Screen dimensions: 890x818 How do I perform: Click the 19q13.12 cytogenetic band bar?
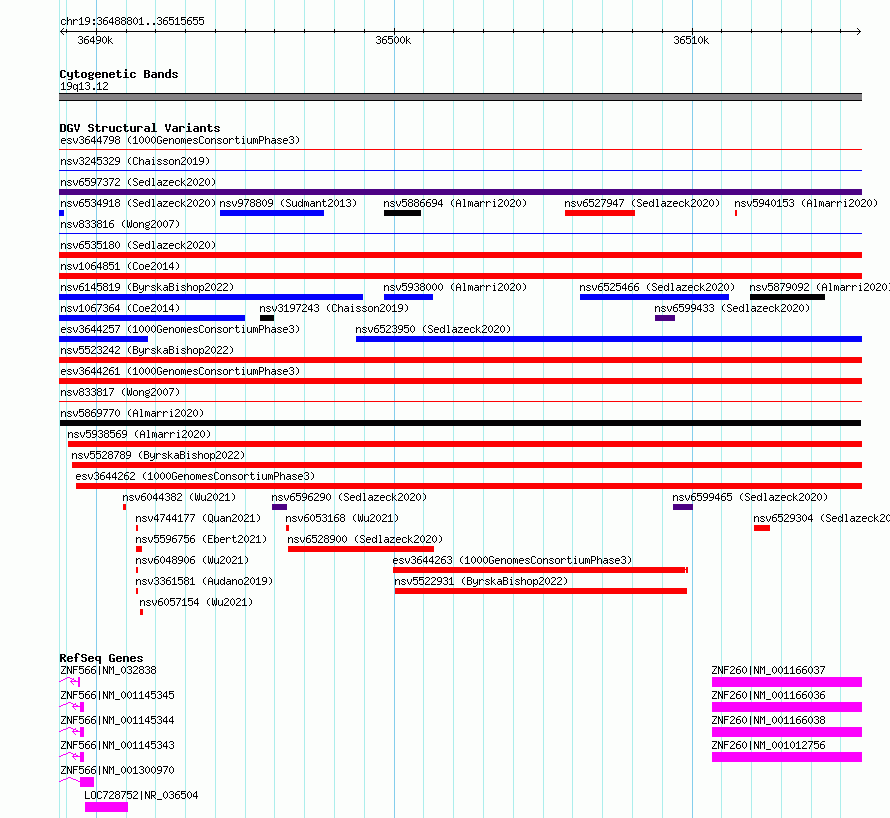(460, 97)
